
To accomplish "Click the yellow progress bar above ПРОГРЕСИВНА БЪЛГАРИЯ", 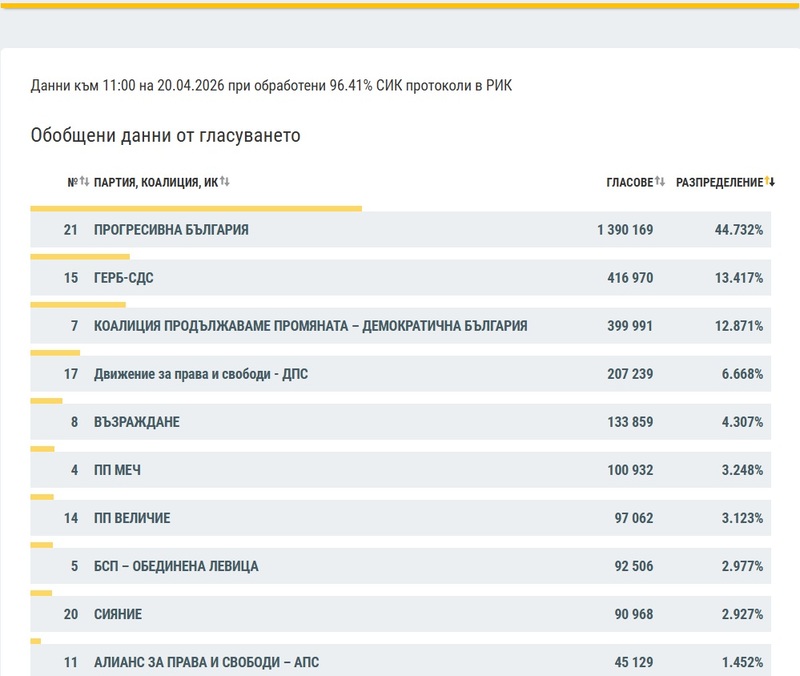I will coord(200,209).
